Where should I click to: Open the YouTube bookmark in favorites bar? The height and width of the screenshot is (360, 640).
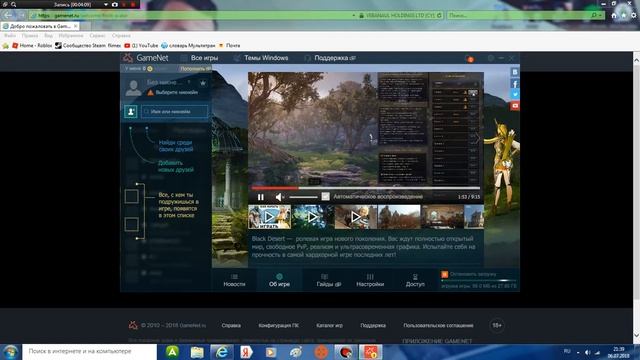141,46
